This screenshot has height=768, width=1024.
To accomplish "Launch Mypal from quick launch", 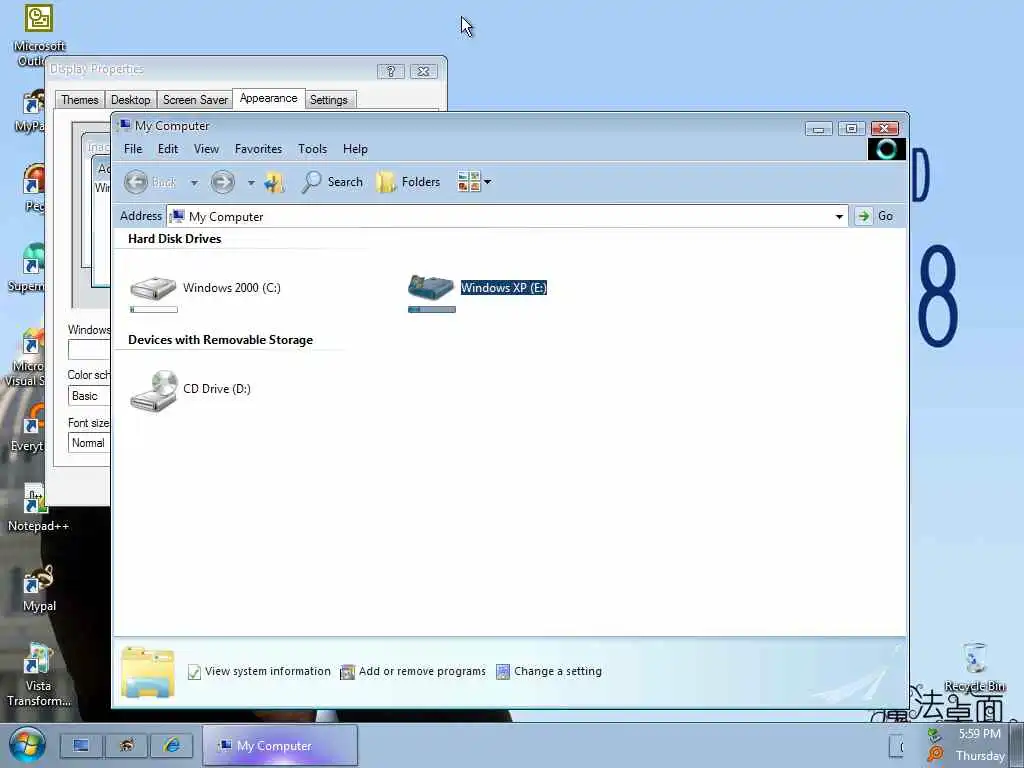I will 127,745.
